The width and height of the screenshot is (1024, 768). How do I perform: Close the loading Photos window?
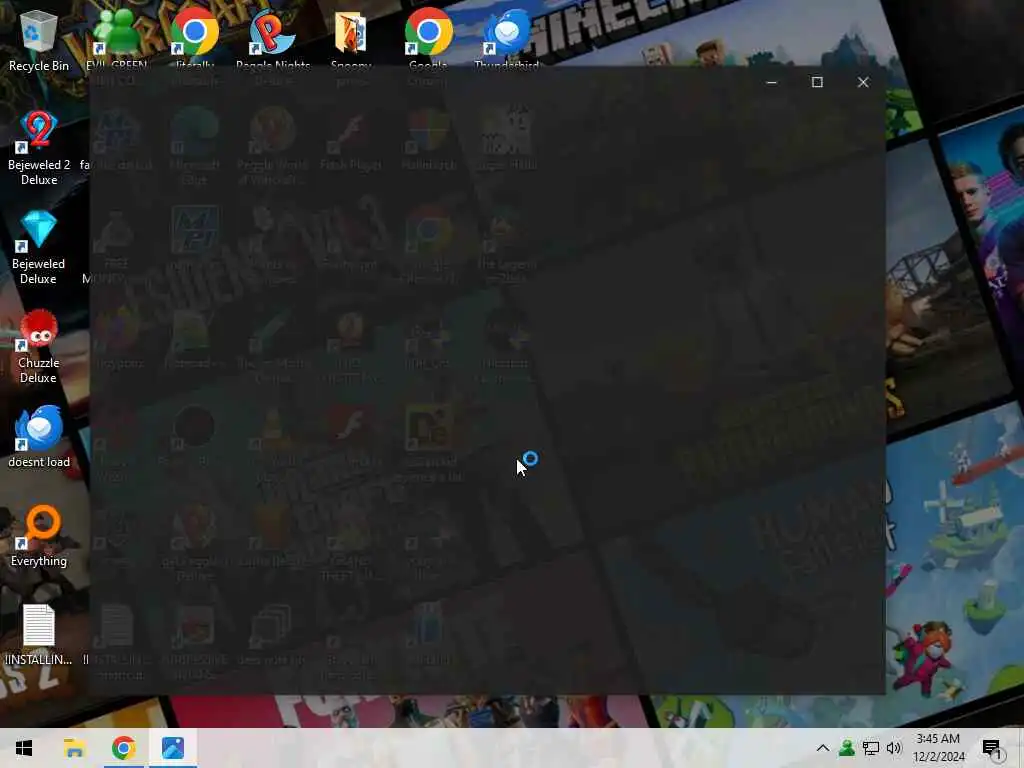863,82
